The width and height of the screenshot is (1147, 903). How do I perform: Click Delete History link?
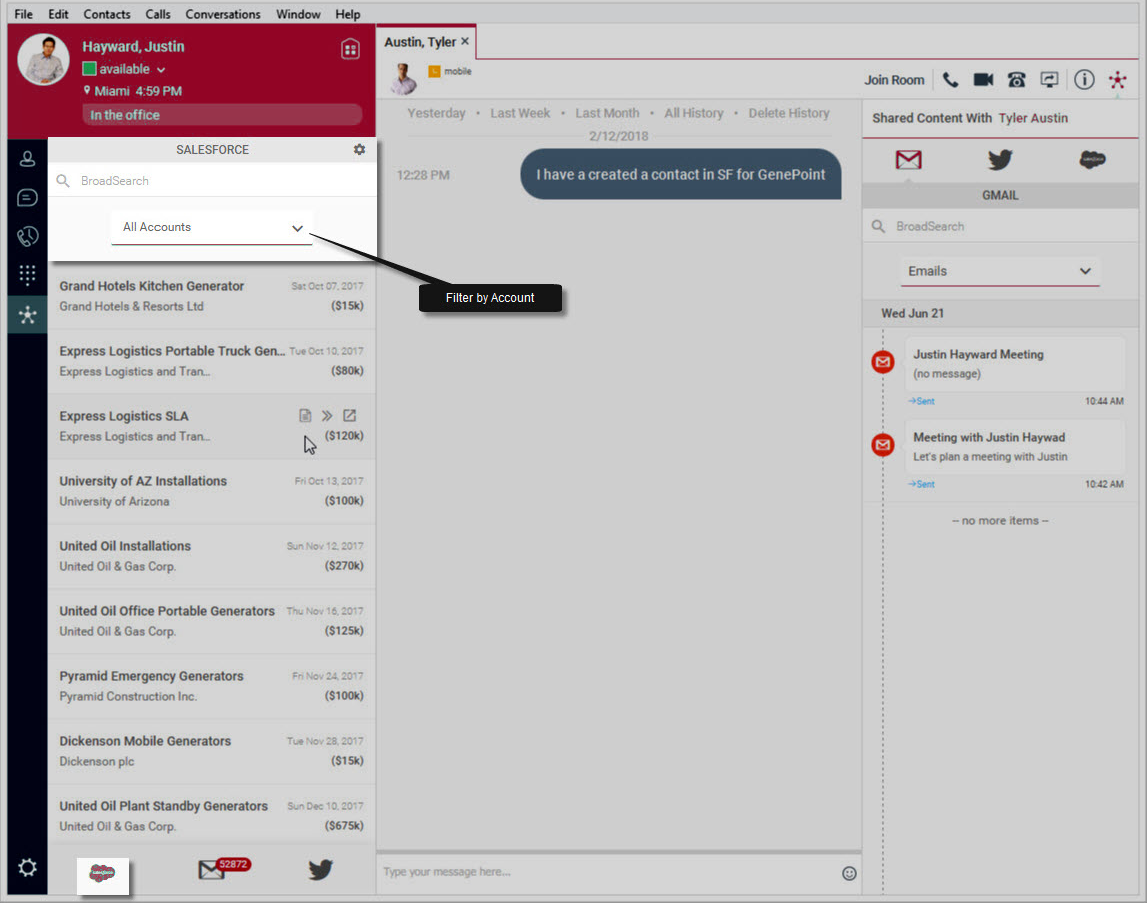click(x=789, y=113)
